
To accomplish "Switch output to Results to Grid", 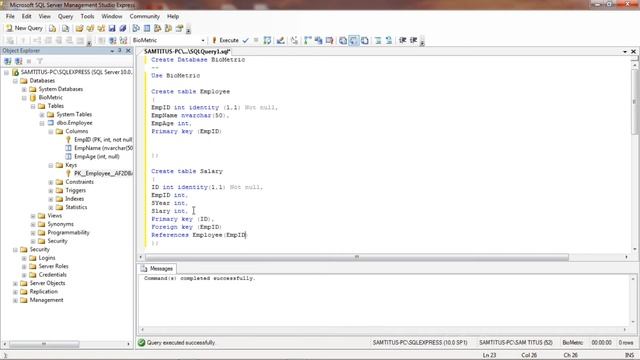I will [354, 40].
